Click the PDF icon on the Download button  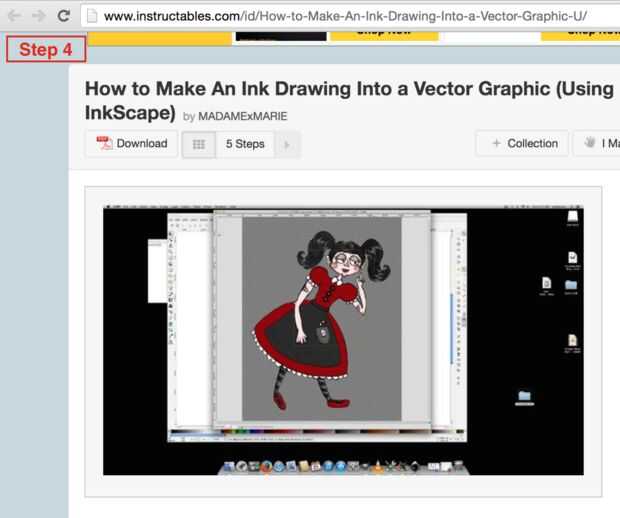(104, 143)
